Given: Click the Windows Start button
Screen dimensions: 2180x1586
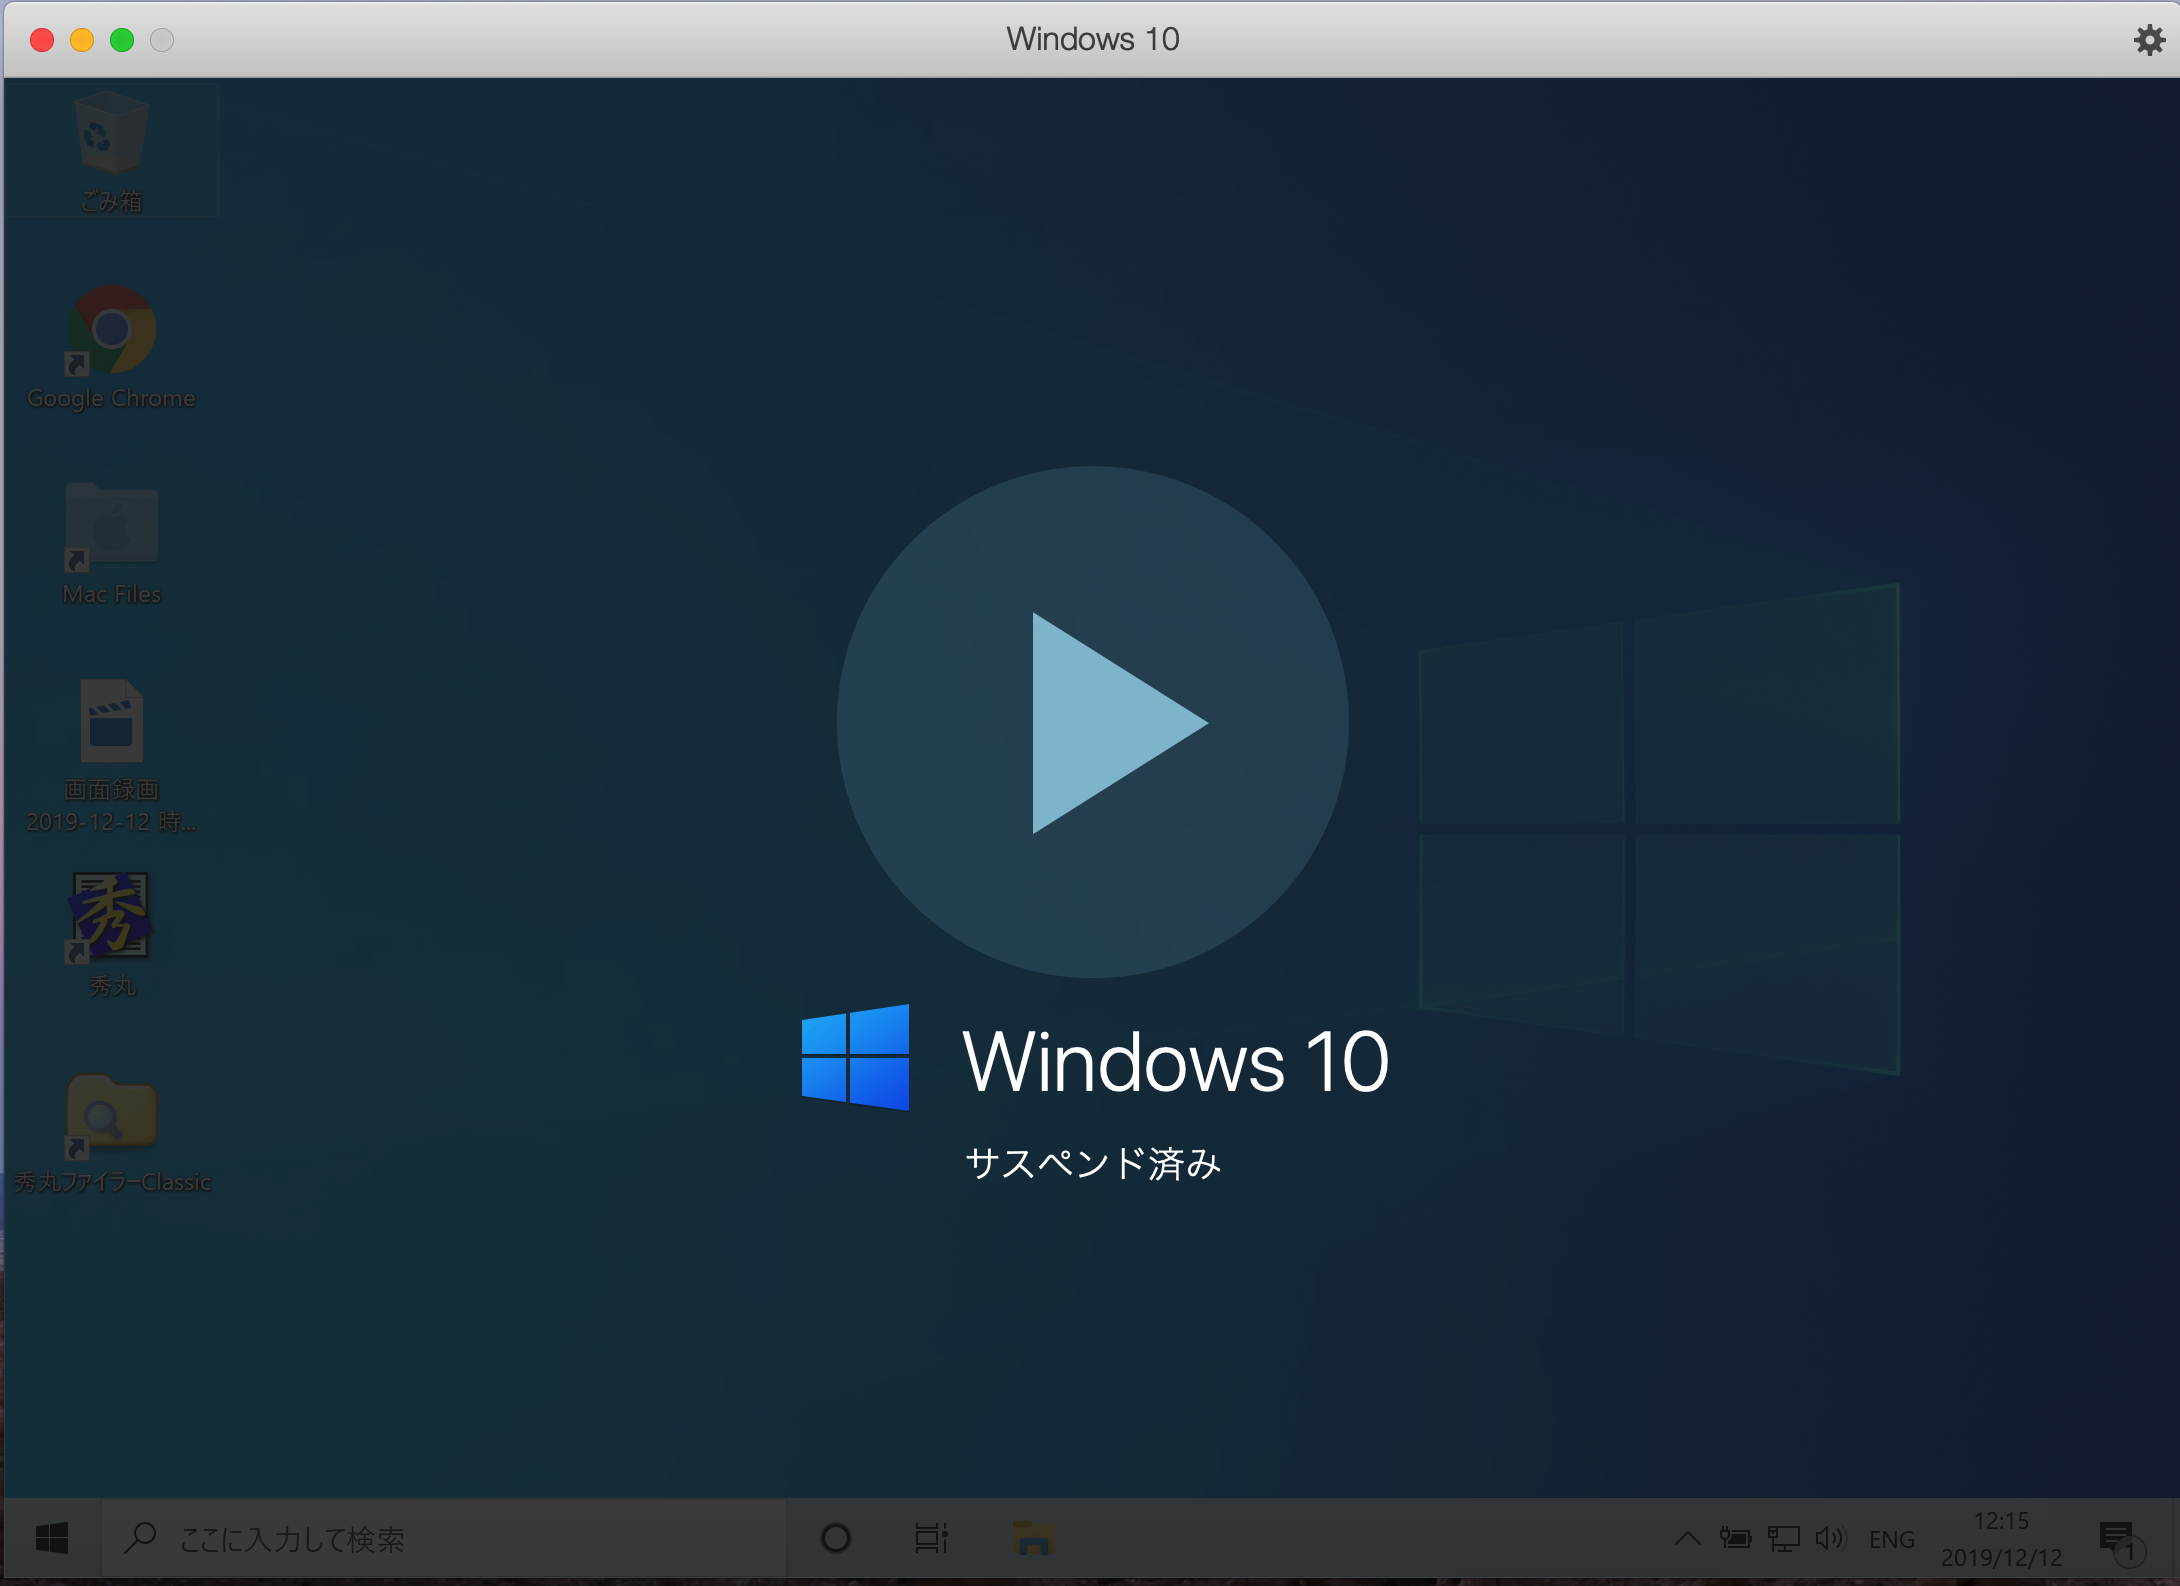Looking at the screenshot, I should [51, 1539].
